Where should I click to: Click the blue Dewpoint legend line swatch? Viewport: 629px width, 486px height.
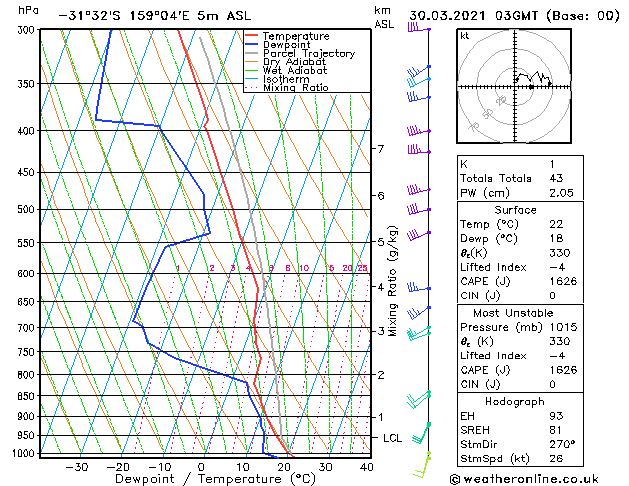252,45
